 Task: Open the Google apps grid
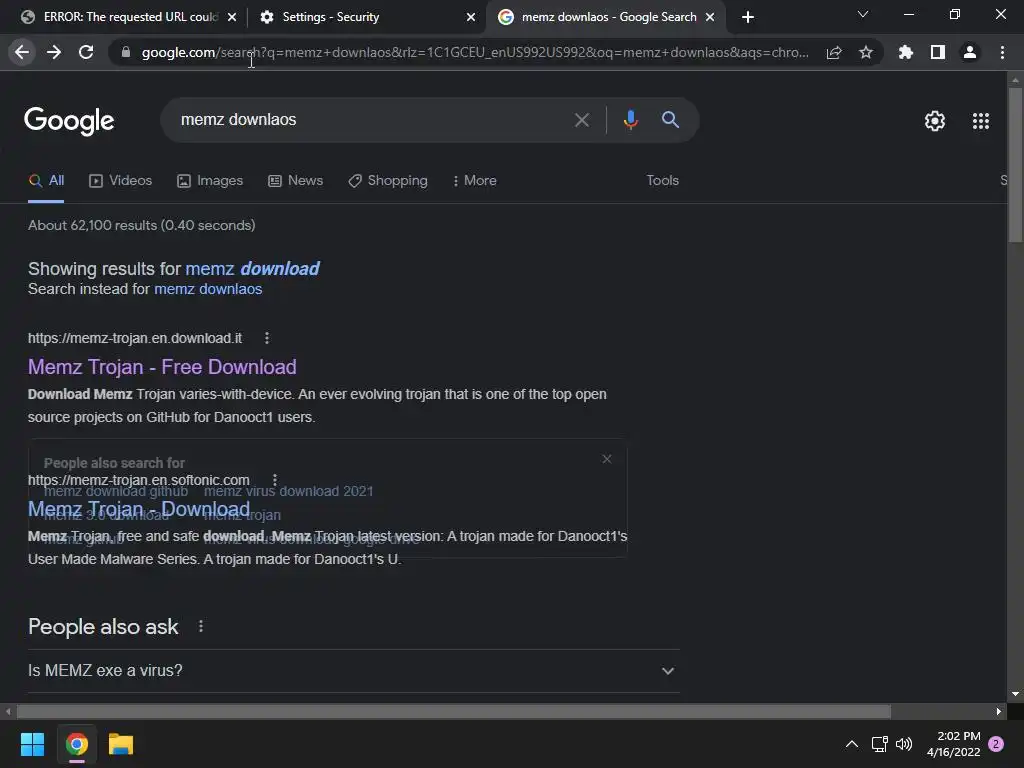980,121
